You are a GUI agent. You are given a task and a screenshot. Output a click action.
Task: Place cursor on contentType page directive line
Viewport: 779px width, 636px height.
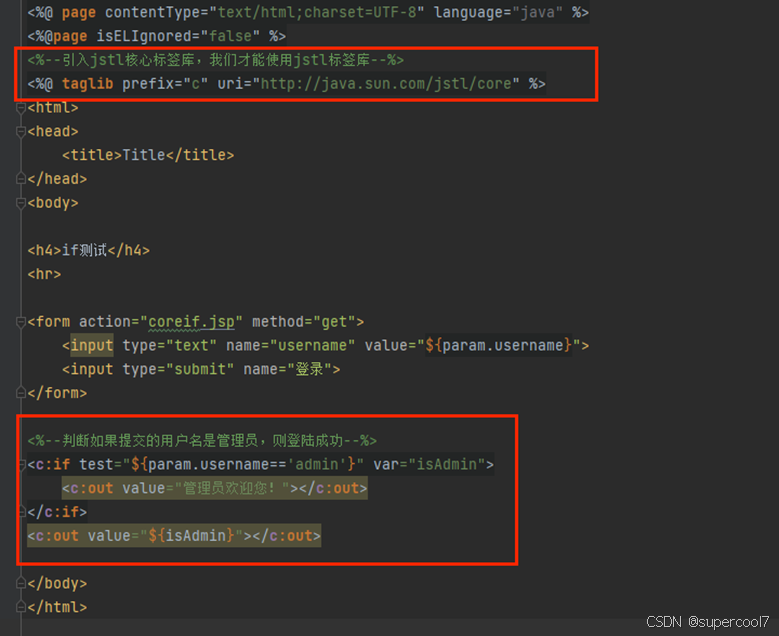308,12
